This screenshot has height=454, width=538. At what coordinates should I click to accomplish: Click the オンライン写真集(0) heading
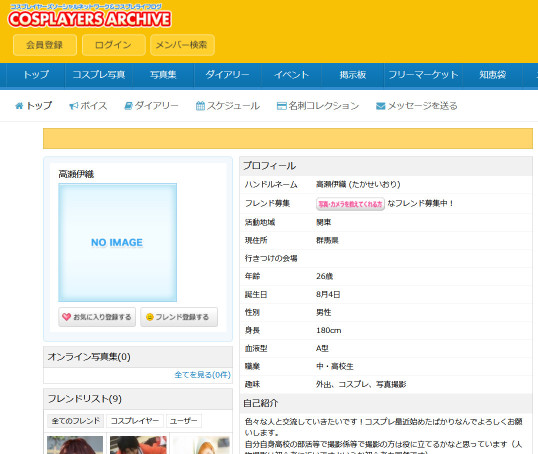tap(89, 357)
